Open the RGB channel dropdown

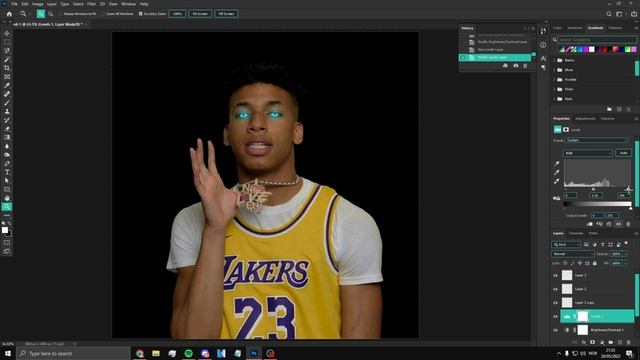[588, 153]
